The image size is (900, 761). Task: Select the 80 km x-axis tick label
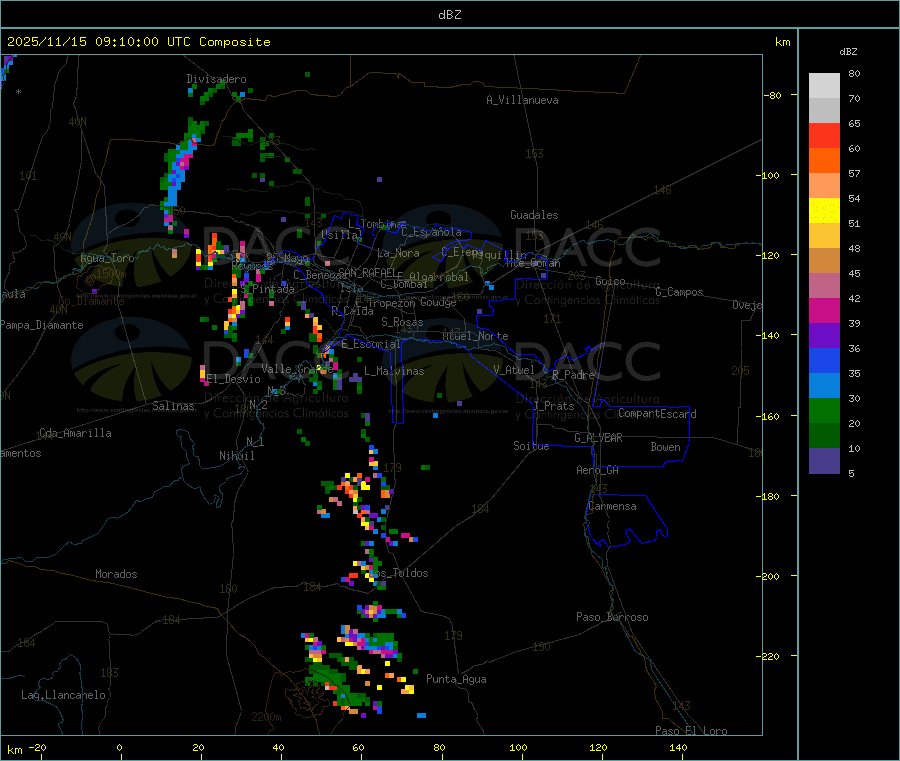pos(439,747)
